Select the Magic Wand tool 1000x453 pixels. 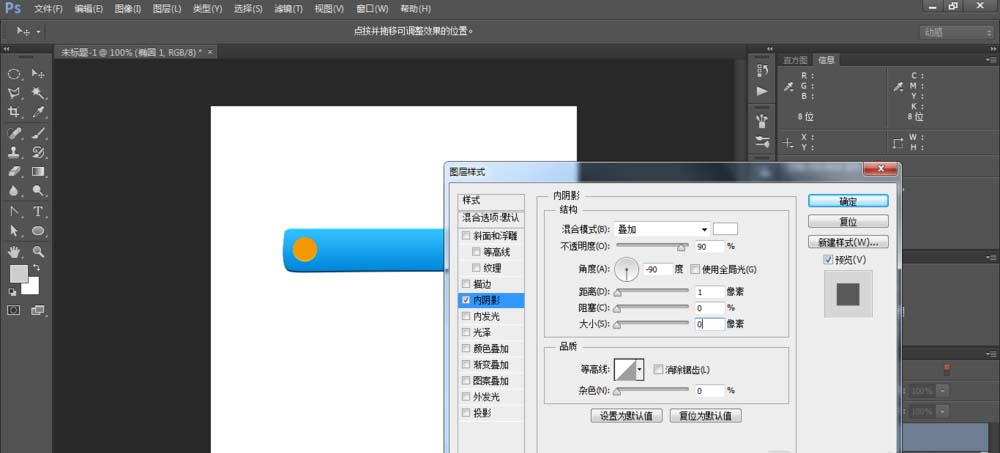click(38, 93)
